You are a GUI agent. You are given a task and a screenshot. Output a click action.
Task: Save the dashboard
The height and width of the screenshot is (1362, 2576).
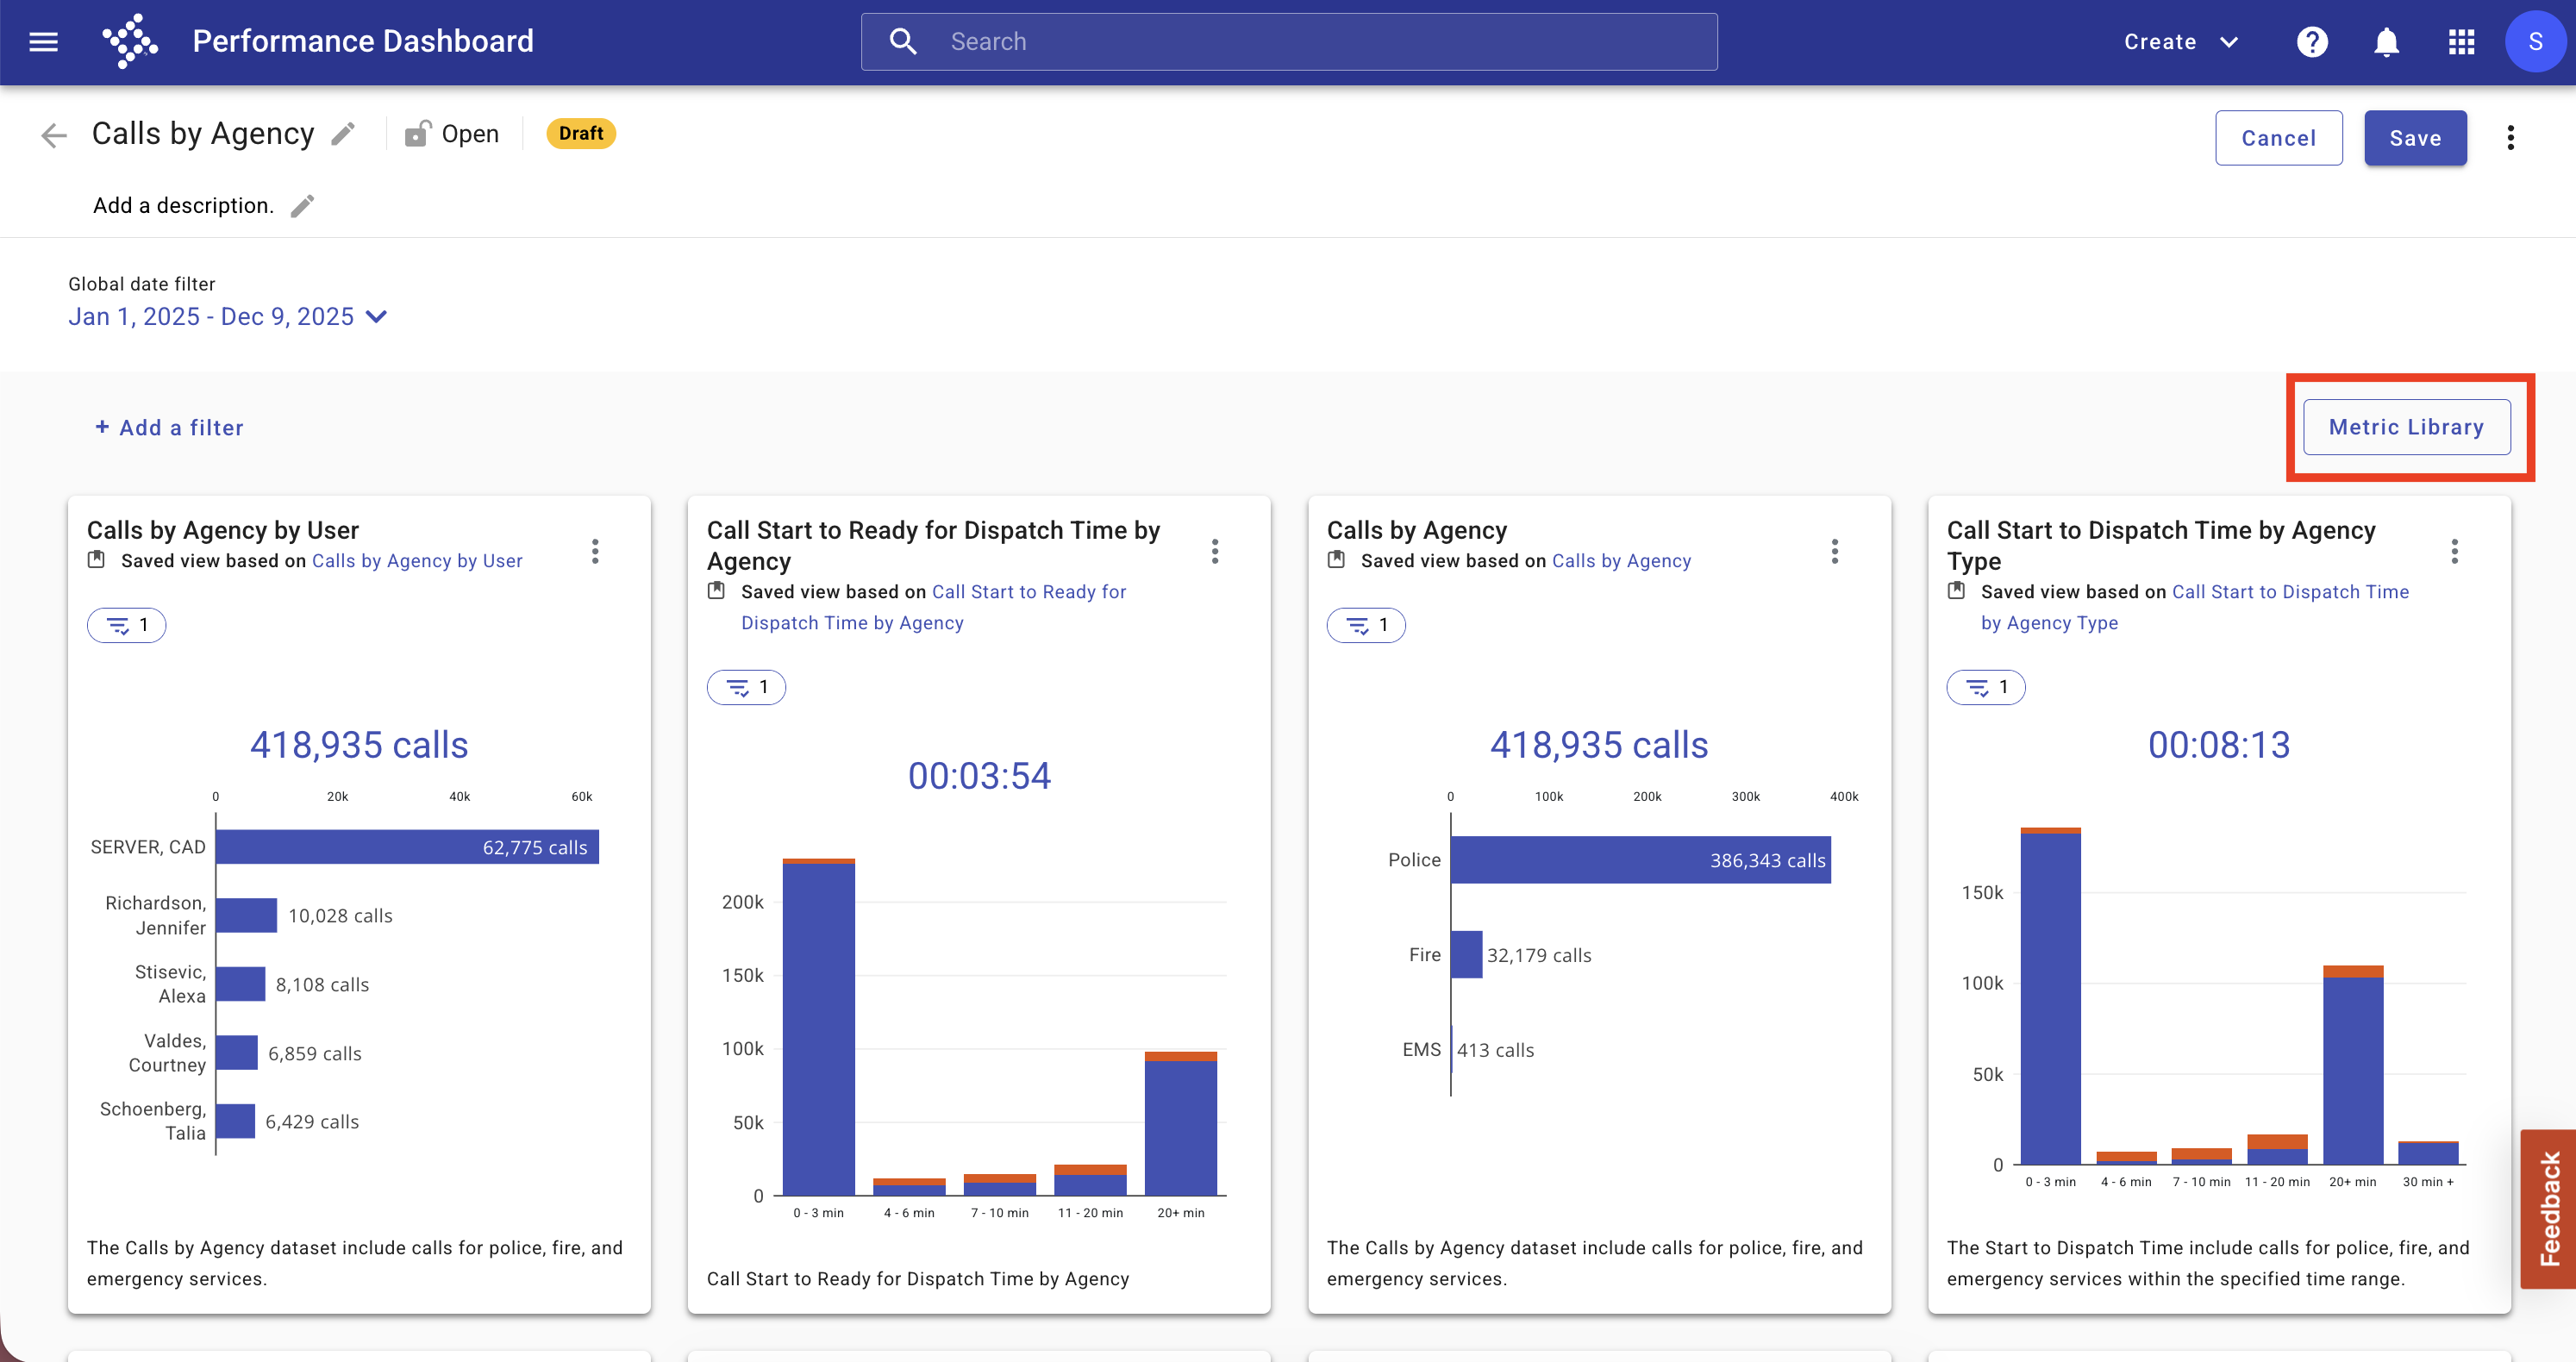coord(2415,138)
